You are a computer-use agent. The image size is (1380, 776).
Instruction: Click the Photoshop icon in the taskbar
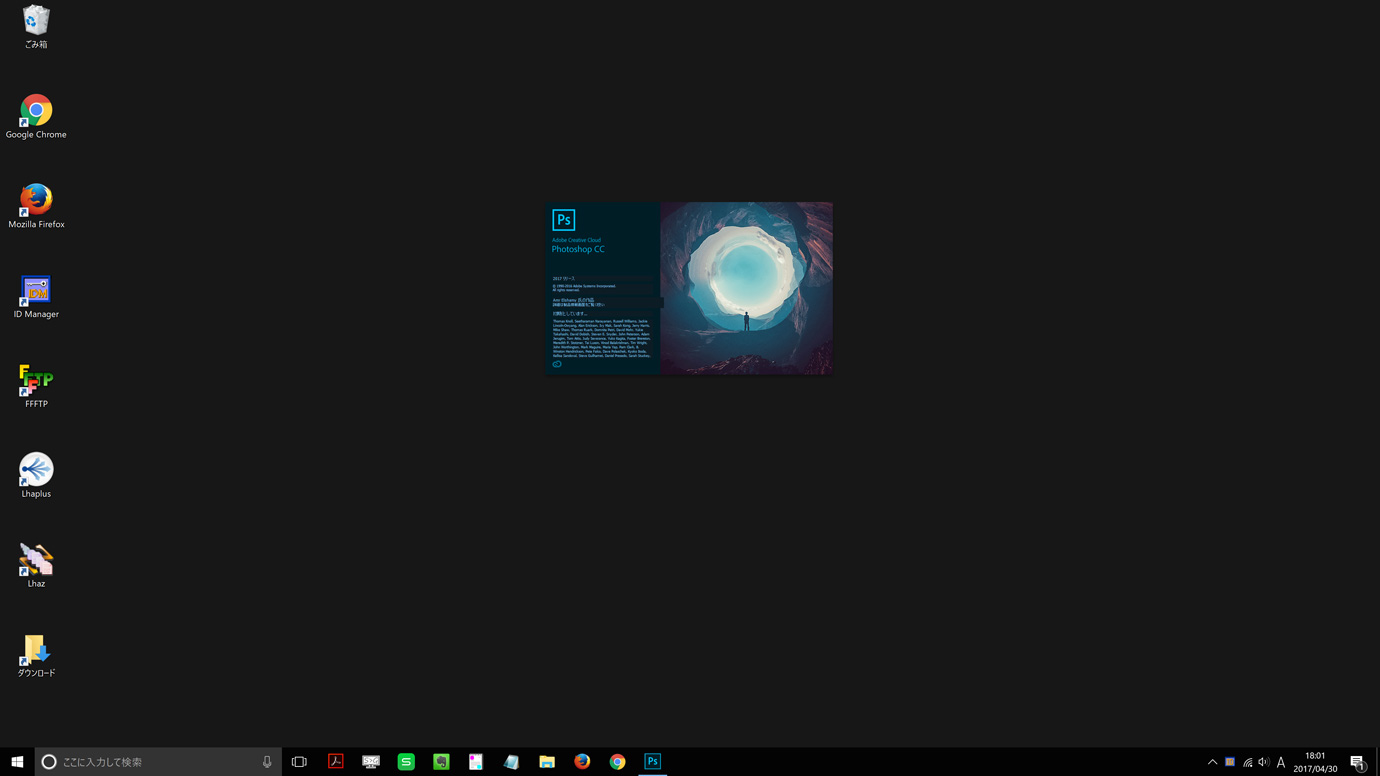652,762
